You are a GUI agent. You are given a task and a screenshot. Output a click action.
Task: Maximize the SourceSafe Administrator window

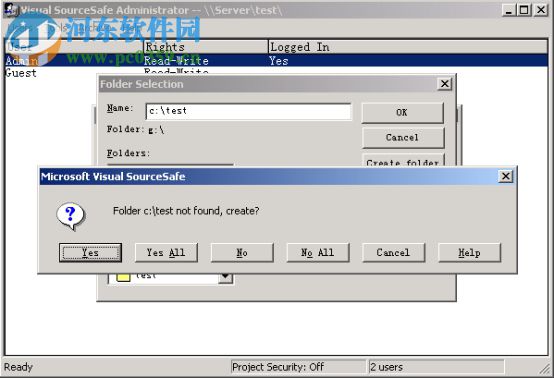524,10
